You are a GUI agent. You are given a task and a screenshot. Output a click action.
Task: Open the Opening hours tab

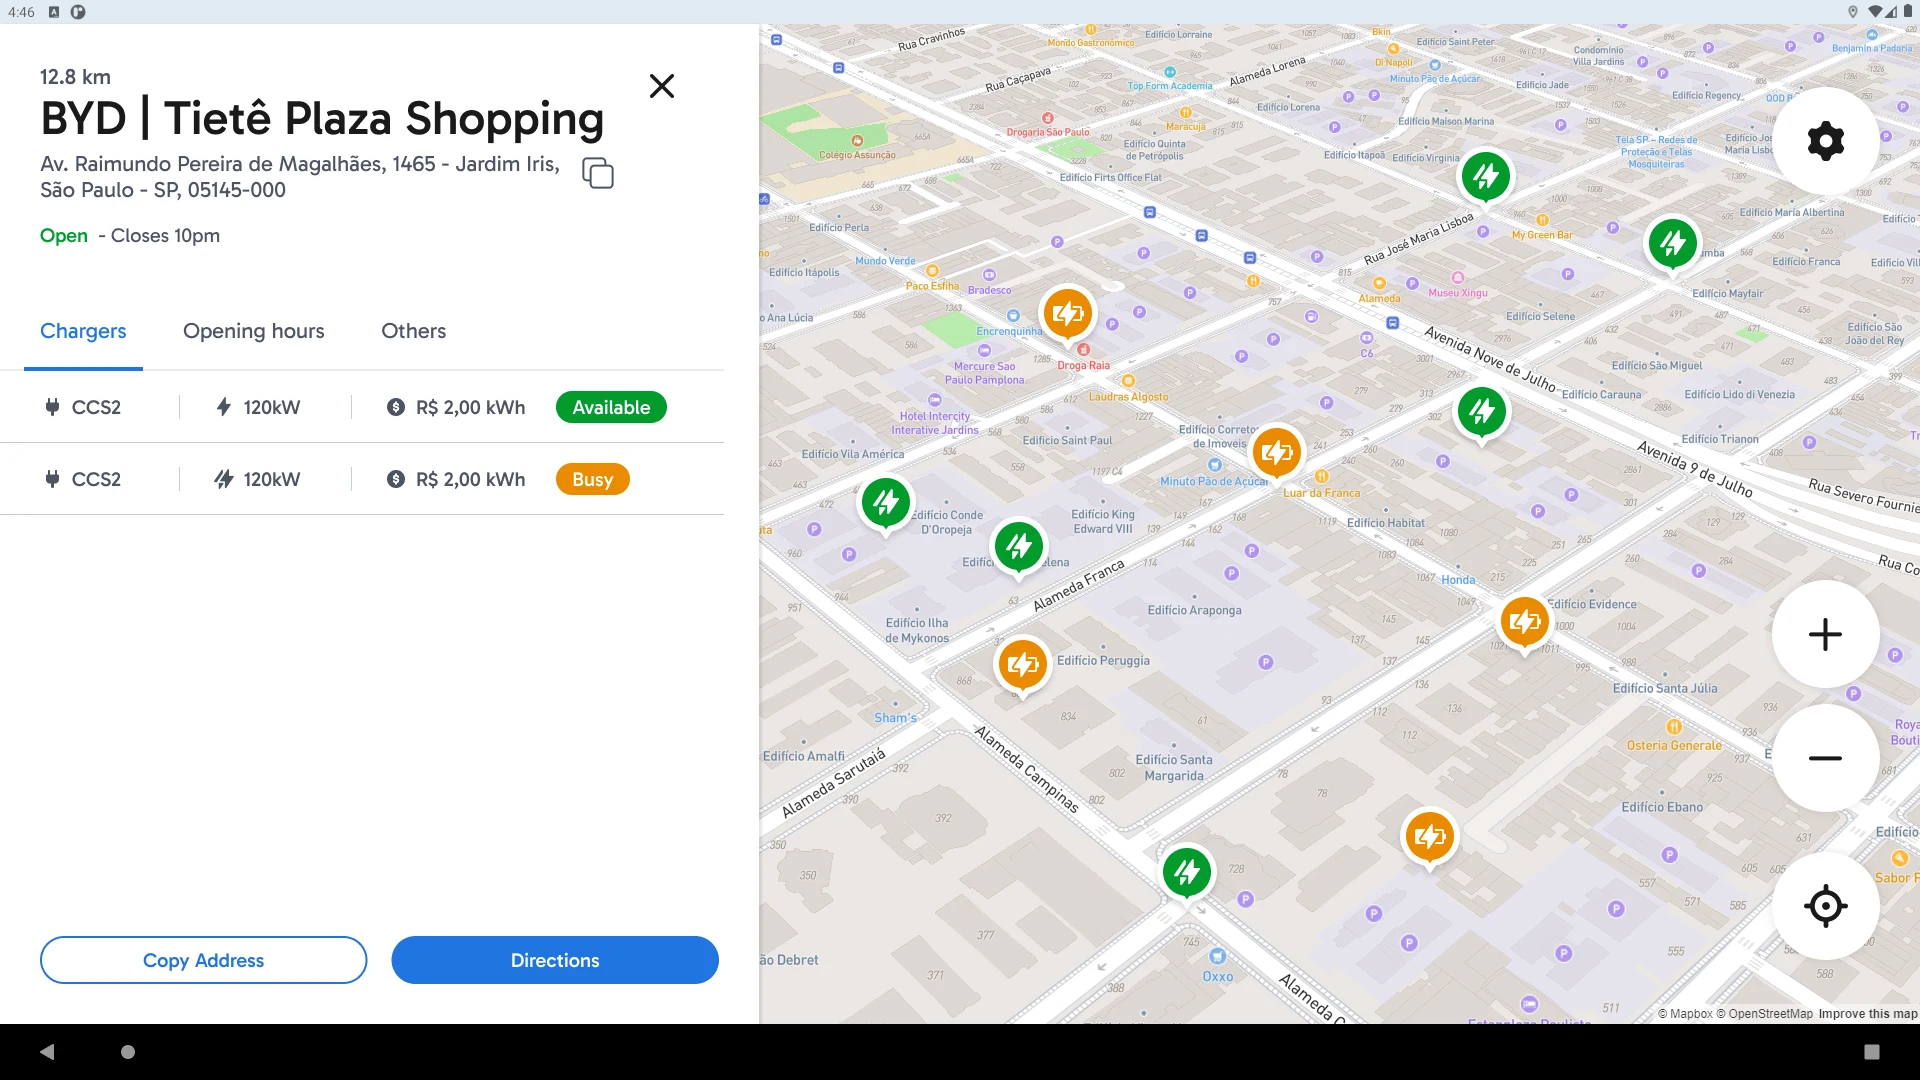pos(254,331)
